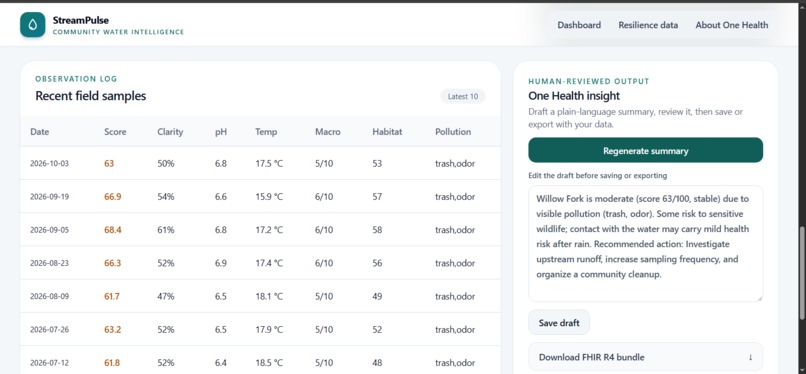Click the habitat value 52
This screenshot has height=374, width=806.
pos(377,329)
